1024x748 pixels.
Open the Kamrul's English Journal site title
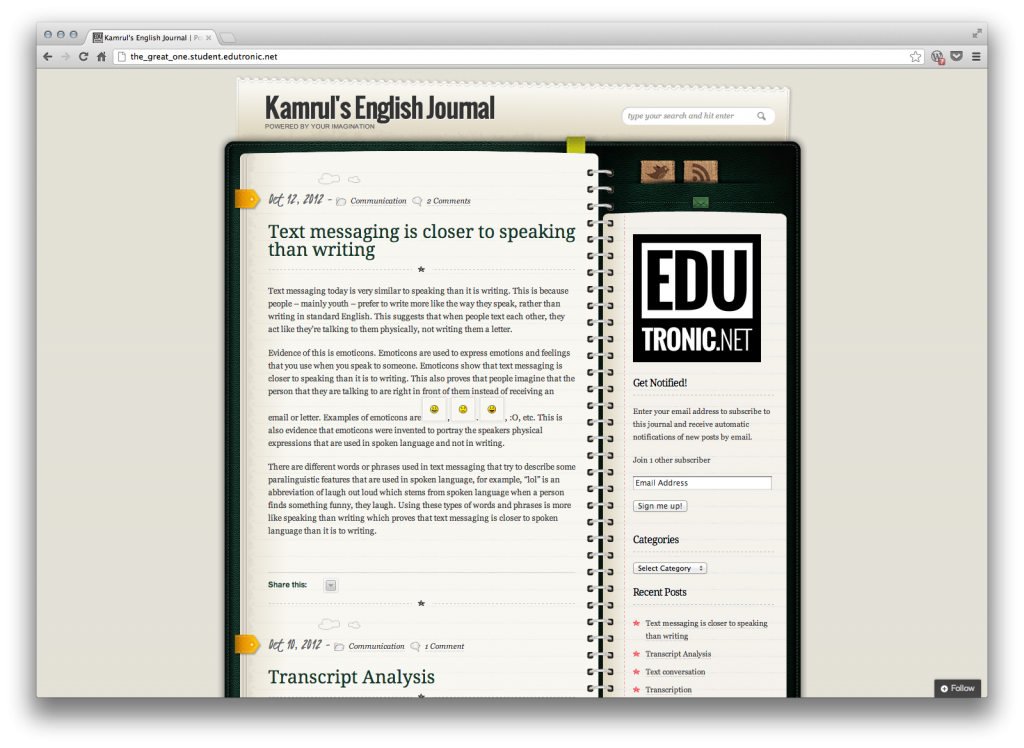(379, 108)
